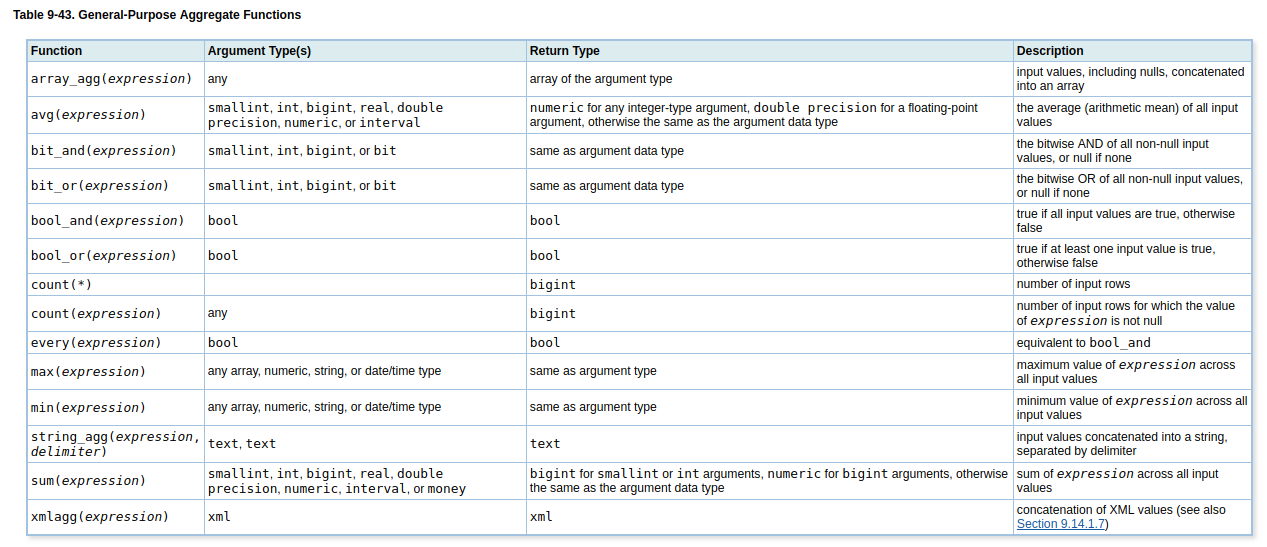
Task: Click the bit_or(expression) function name
Action: pyautogui.click(x=99, y=186)
